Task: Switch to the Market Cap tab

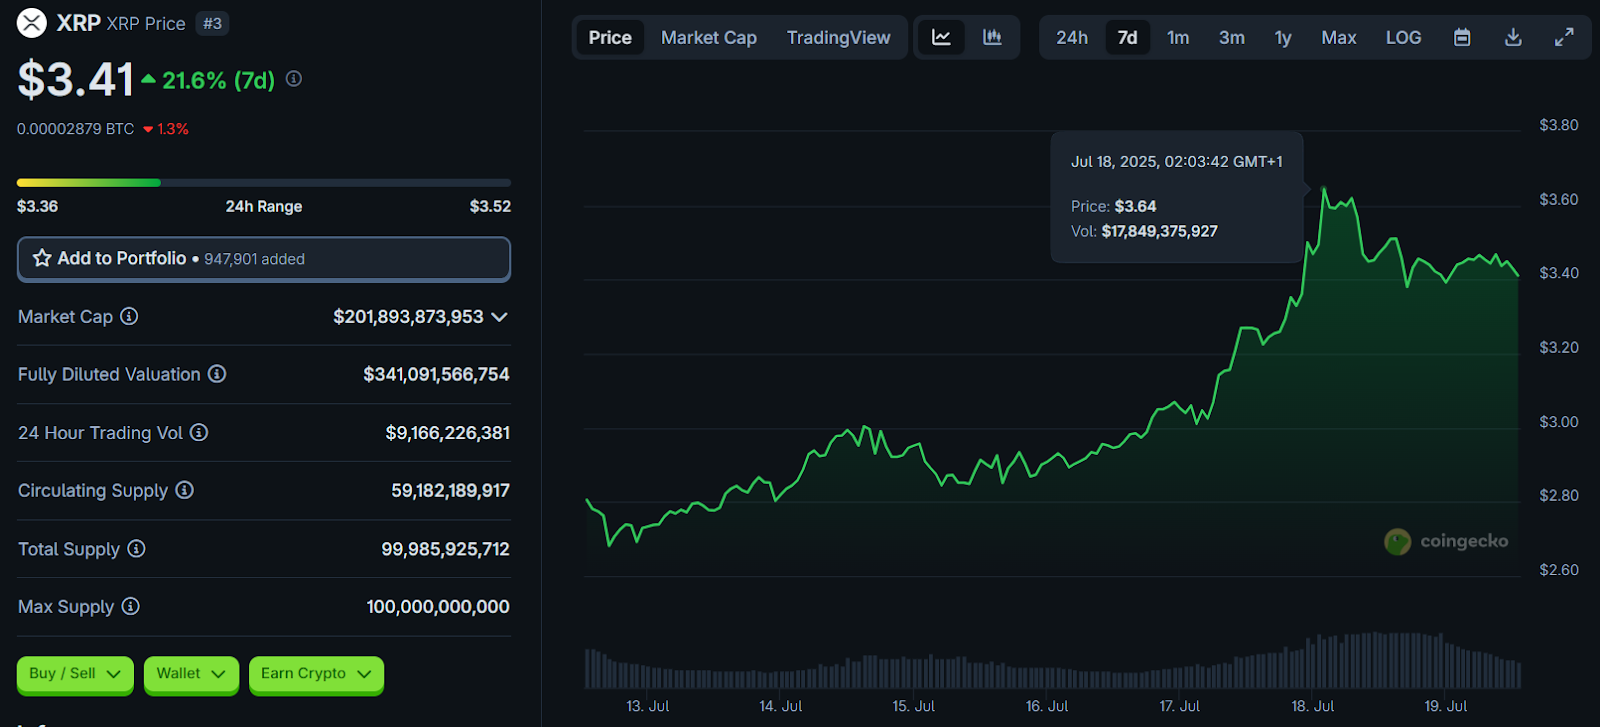Action: pos(708,38)
